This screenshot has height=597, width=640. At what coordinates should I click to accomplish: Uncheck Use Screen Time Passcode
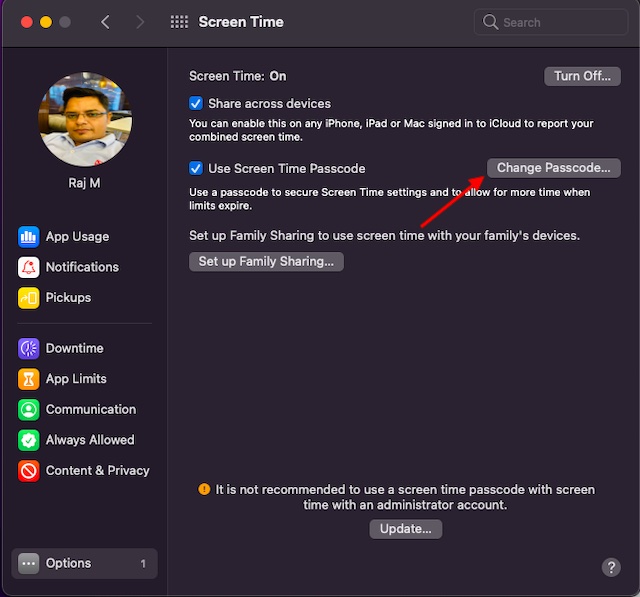[196, 168]
